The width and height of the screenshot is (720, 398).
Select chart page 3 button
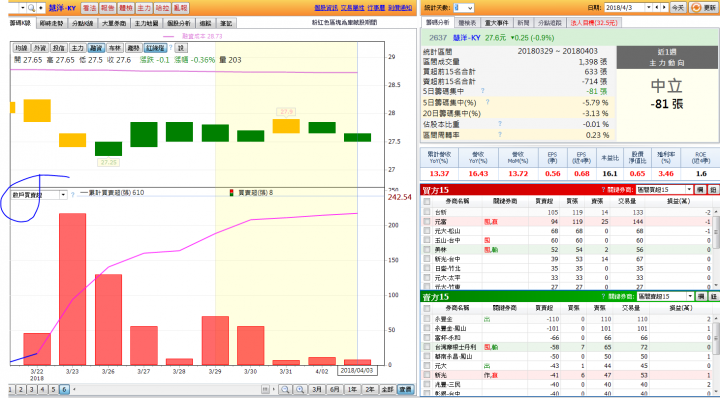tap(32, 389)
